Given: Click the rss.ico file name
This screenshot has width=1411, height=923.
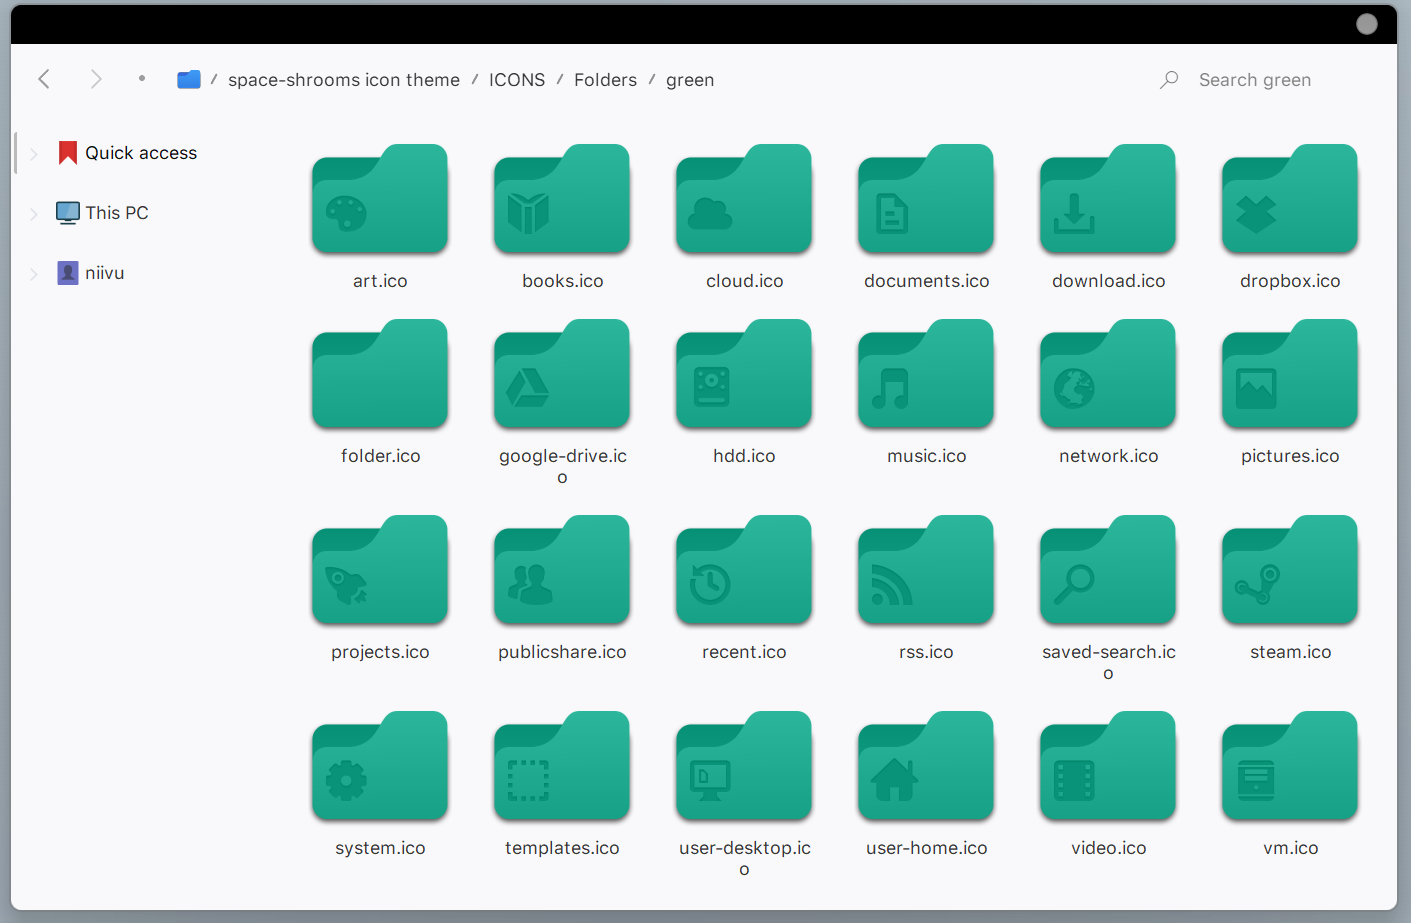Looking at the screenshot, I should [x=926, y=652].
